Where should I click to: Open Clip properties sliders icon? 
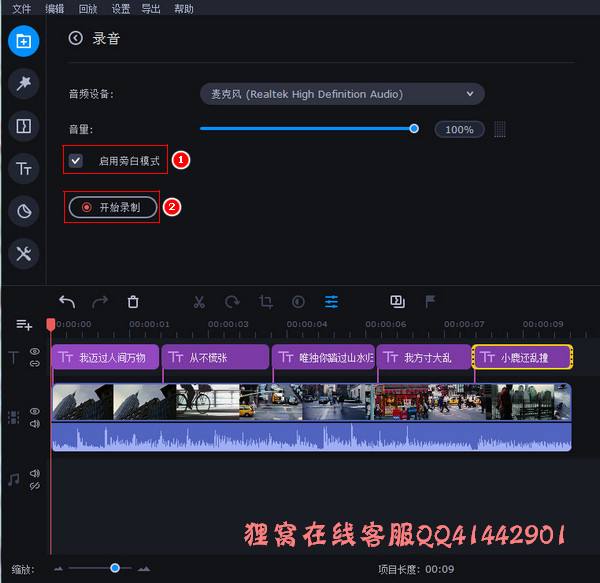coord(331,302)
